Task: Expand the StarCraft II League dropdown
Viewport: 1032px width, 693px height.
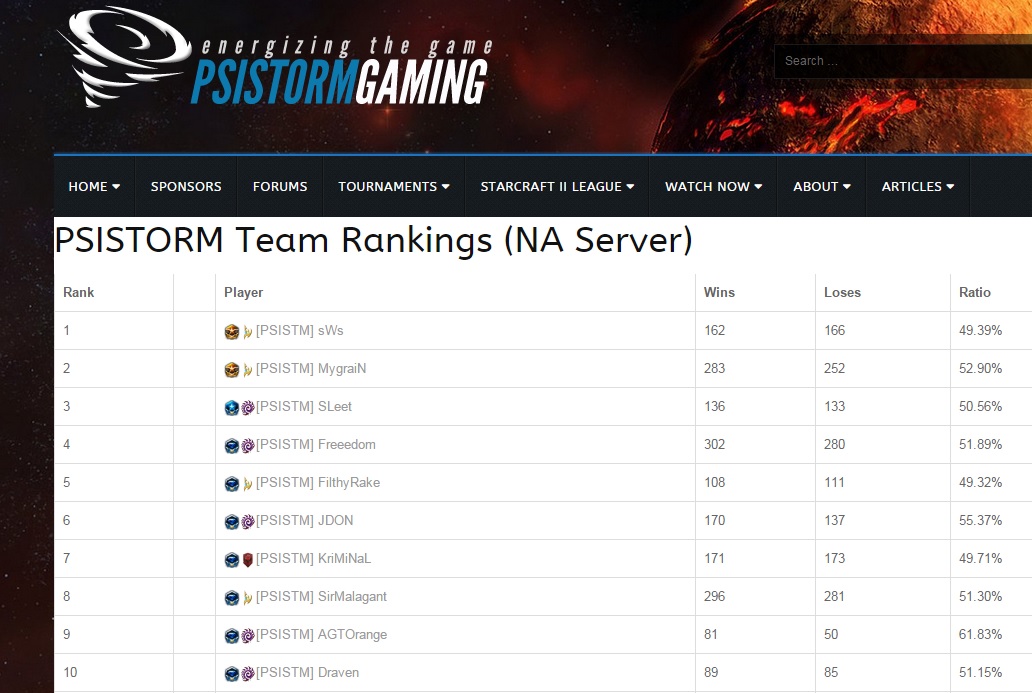Action: tap(557, 186)
